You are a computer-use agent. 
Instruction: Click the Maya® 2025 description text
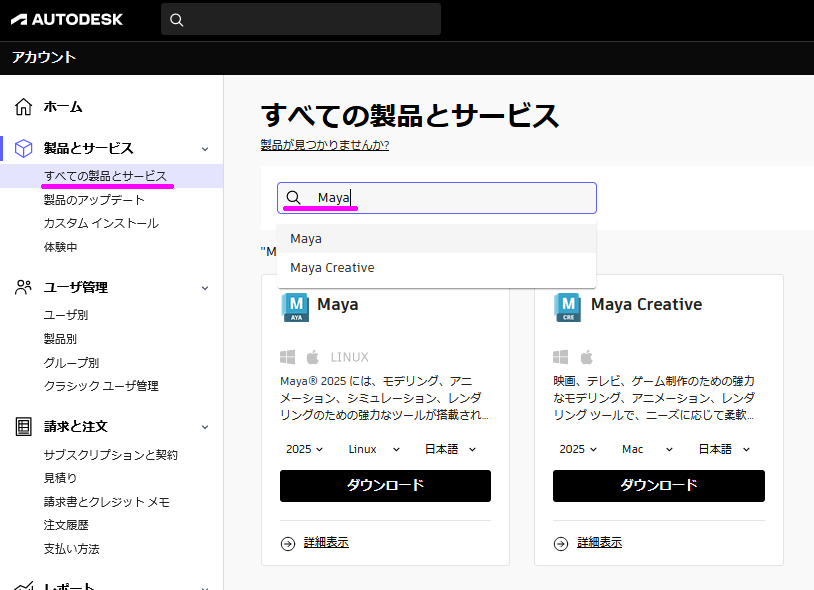click(x=384, y=398)
